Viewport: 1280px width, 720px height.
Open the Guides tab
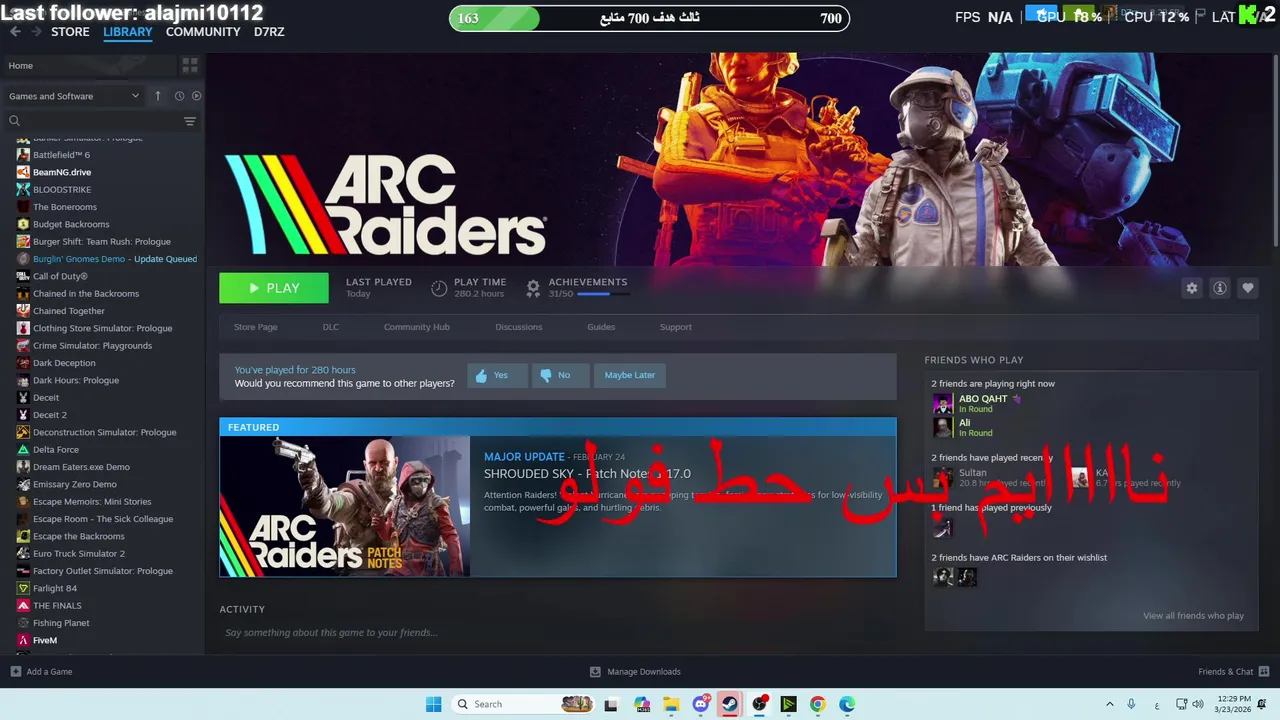pos(601,327)
